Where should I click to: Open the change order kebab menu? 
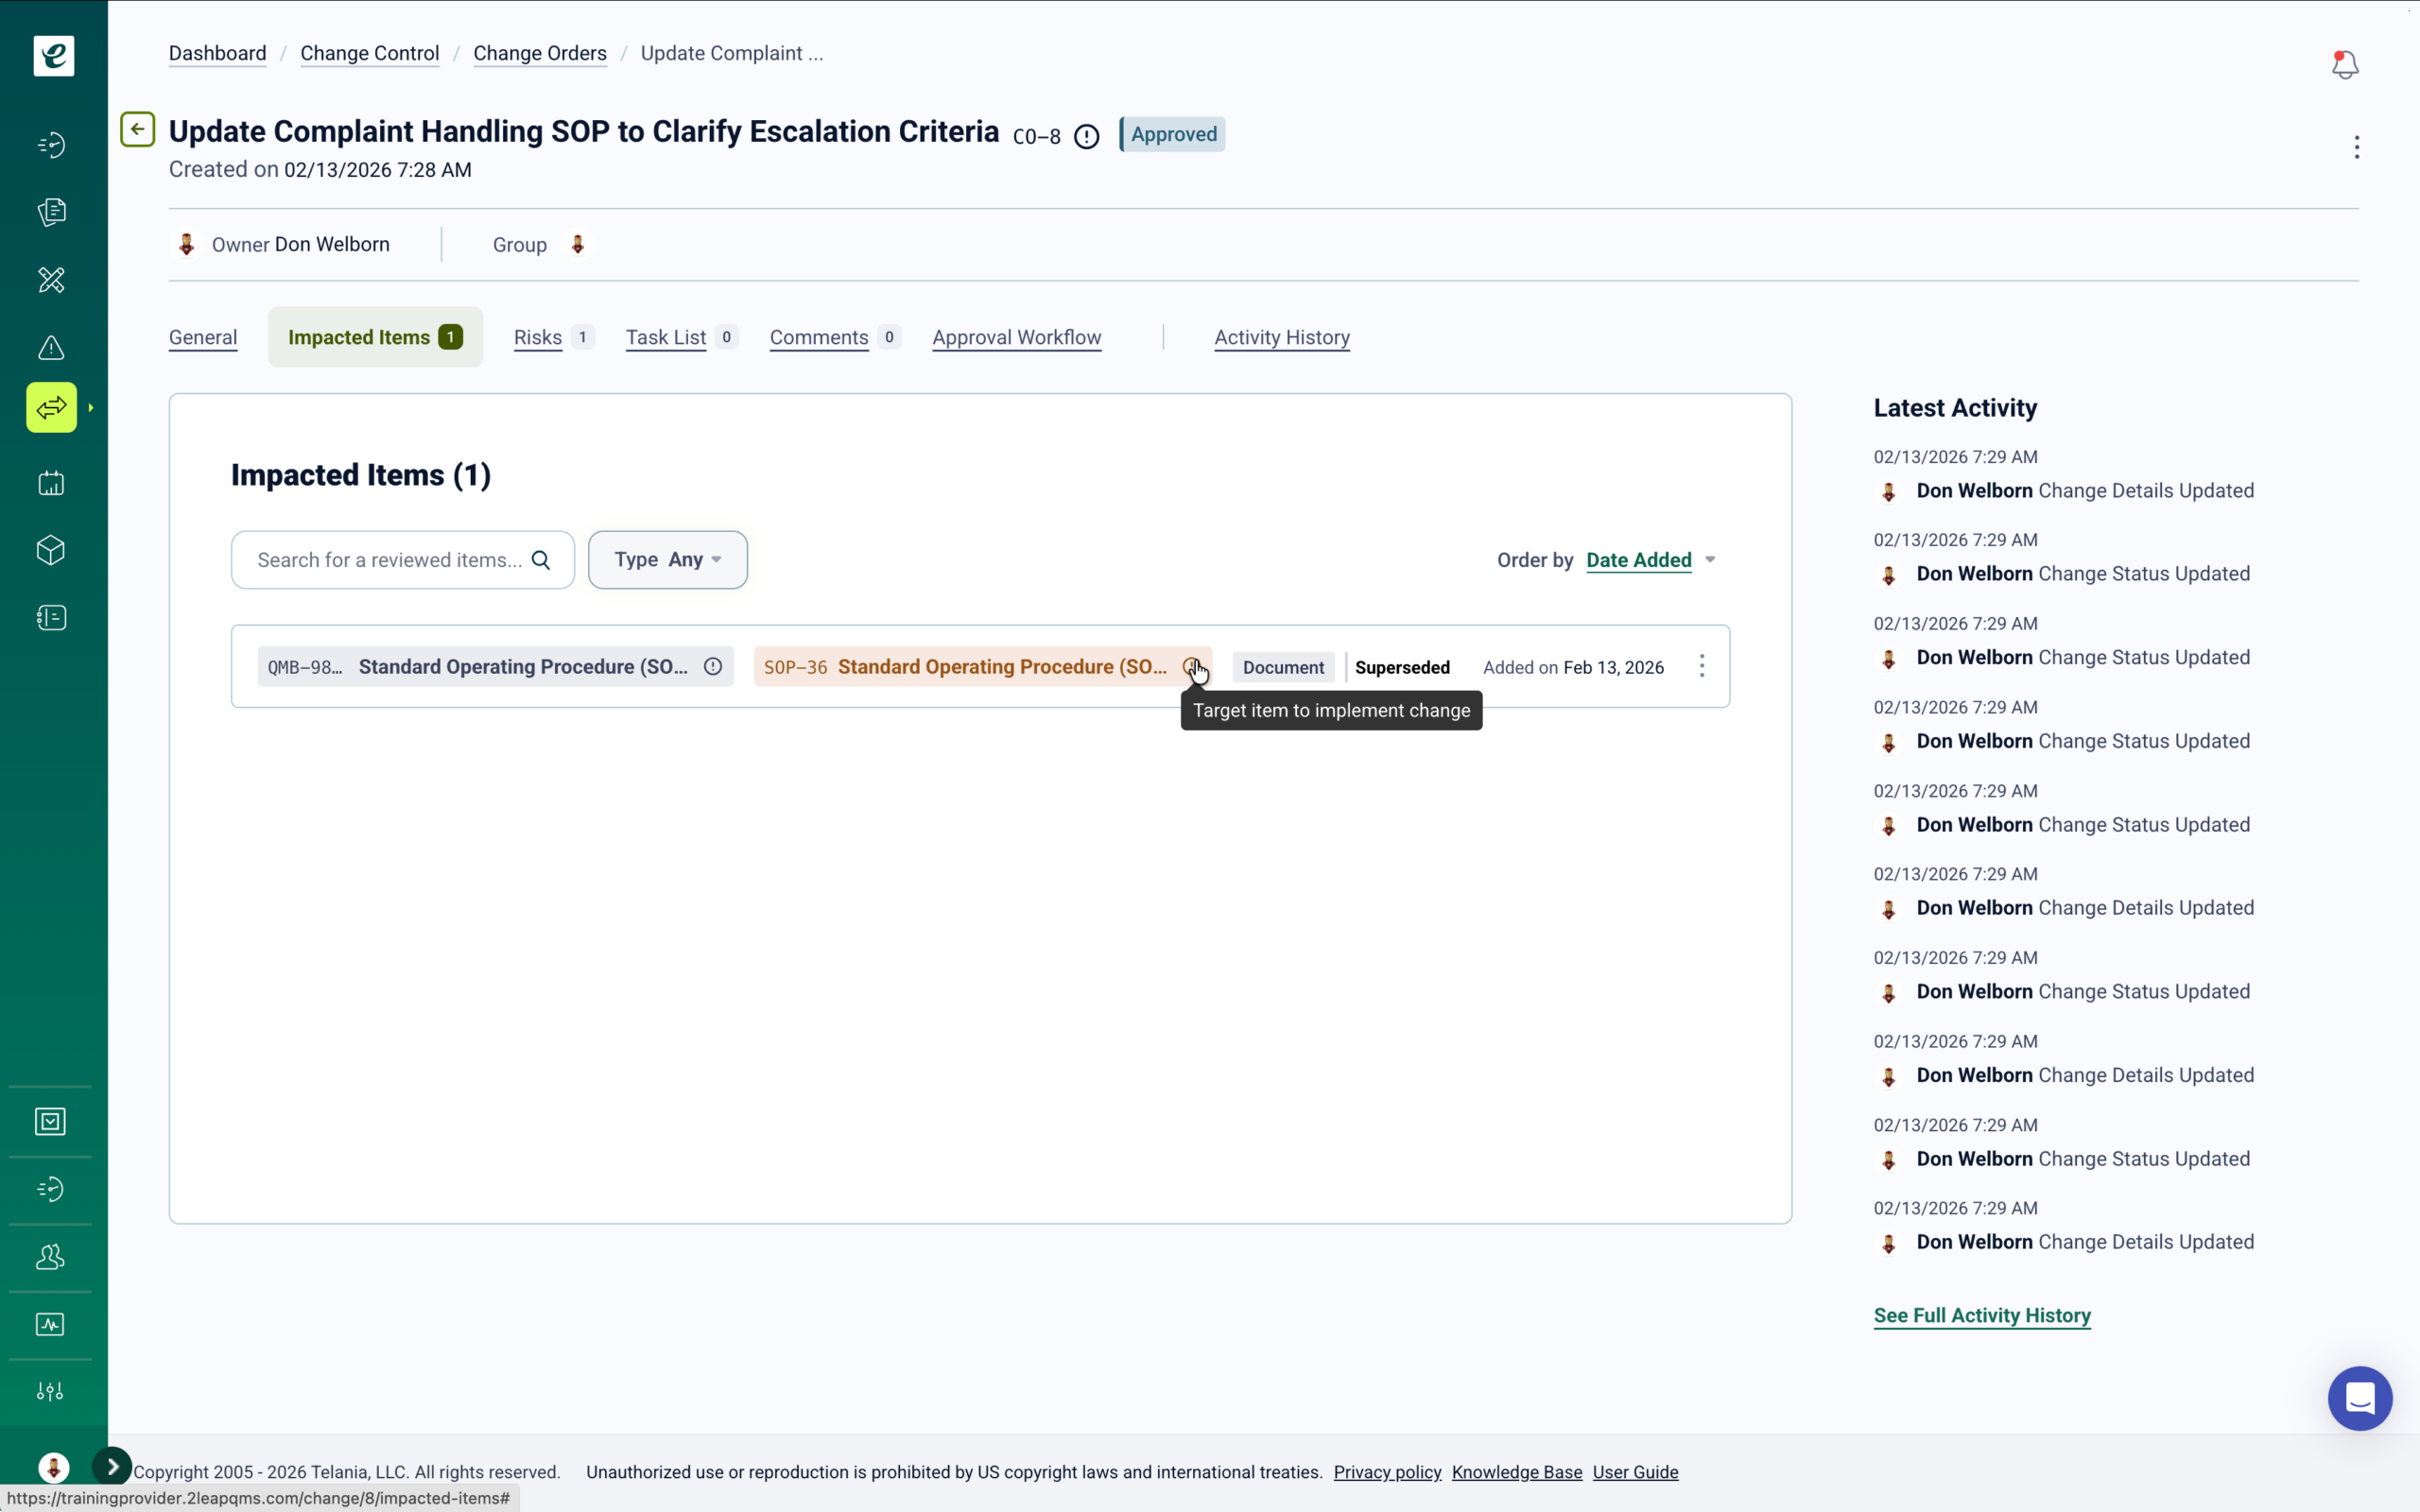pos(2357,147)
